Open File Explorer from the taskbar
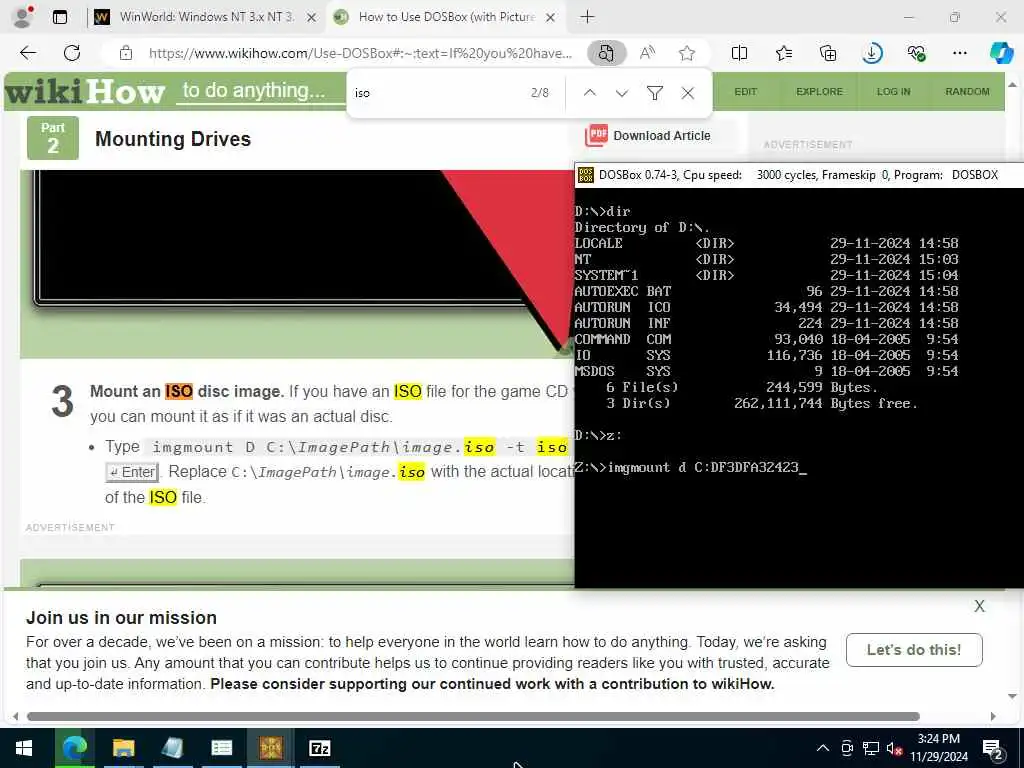 tap(123, 748)
